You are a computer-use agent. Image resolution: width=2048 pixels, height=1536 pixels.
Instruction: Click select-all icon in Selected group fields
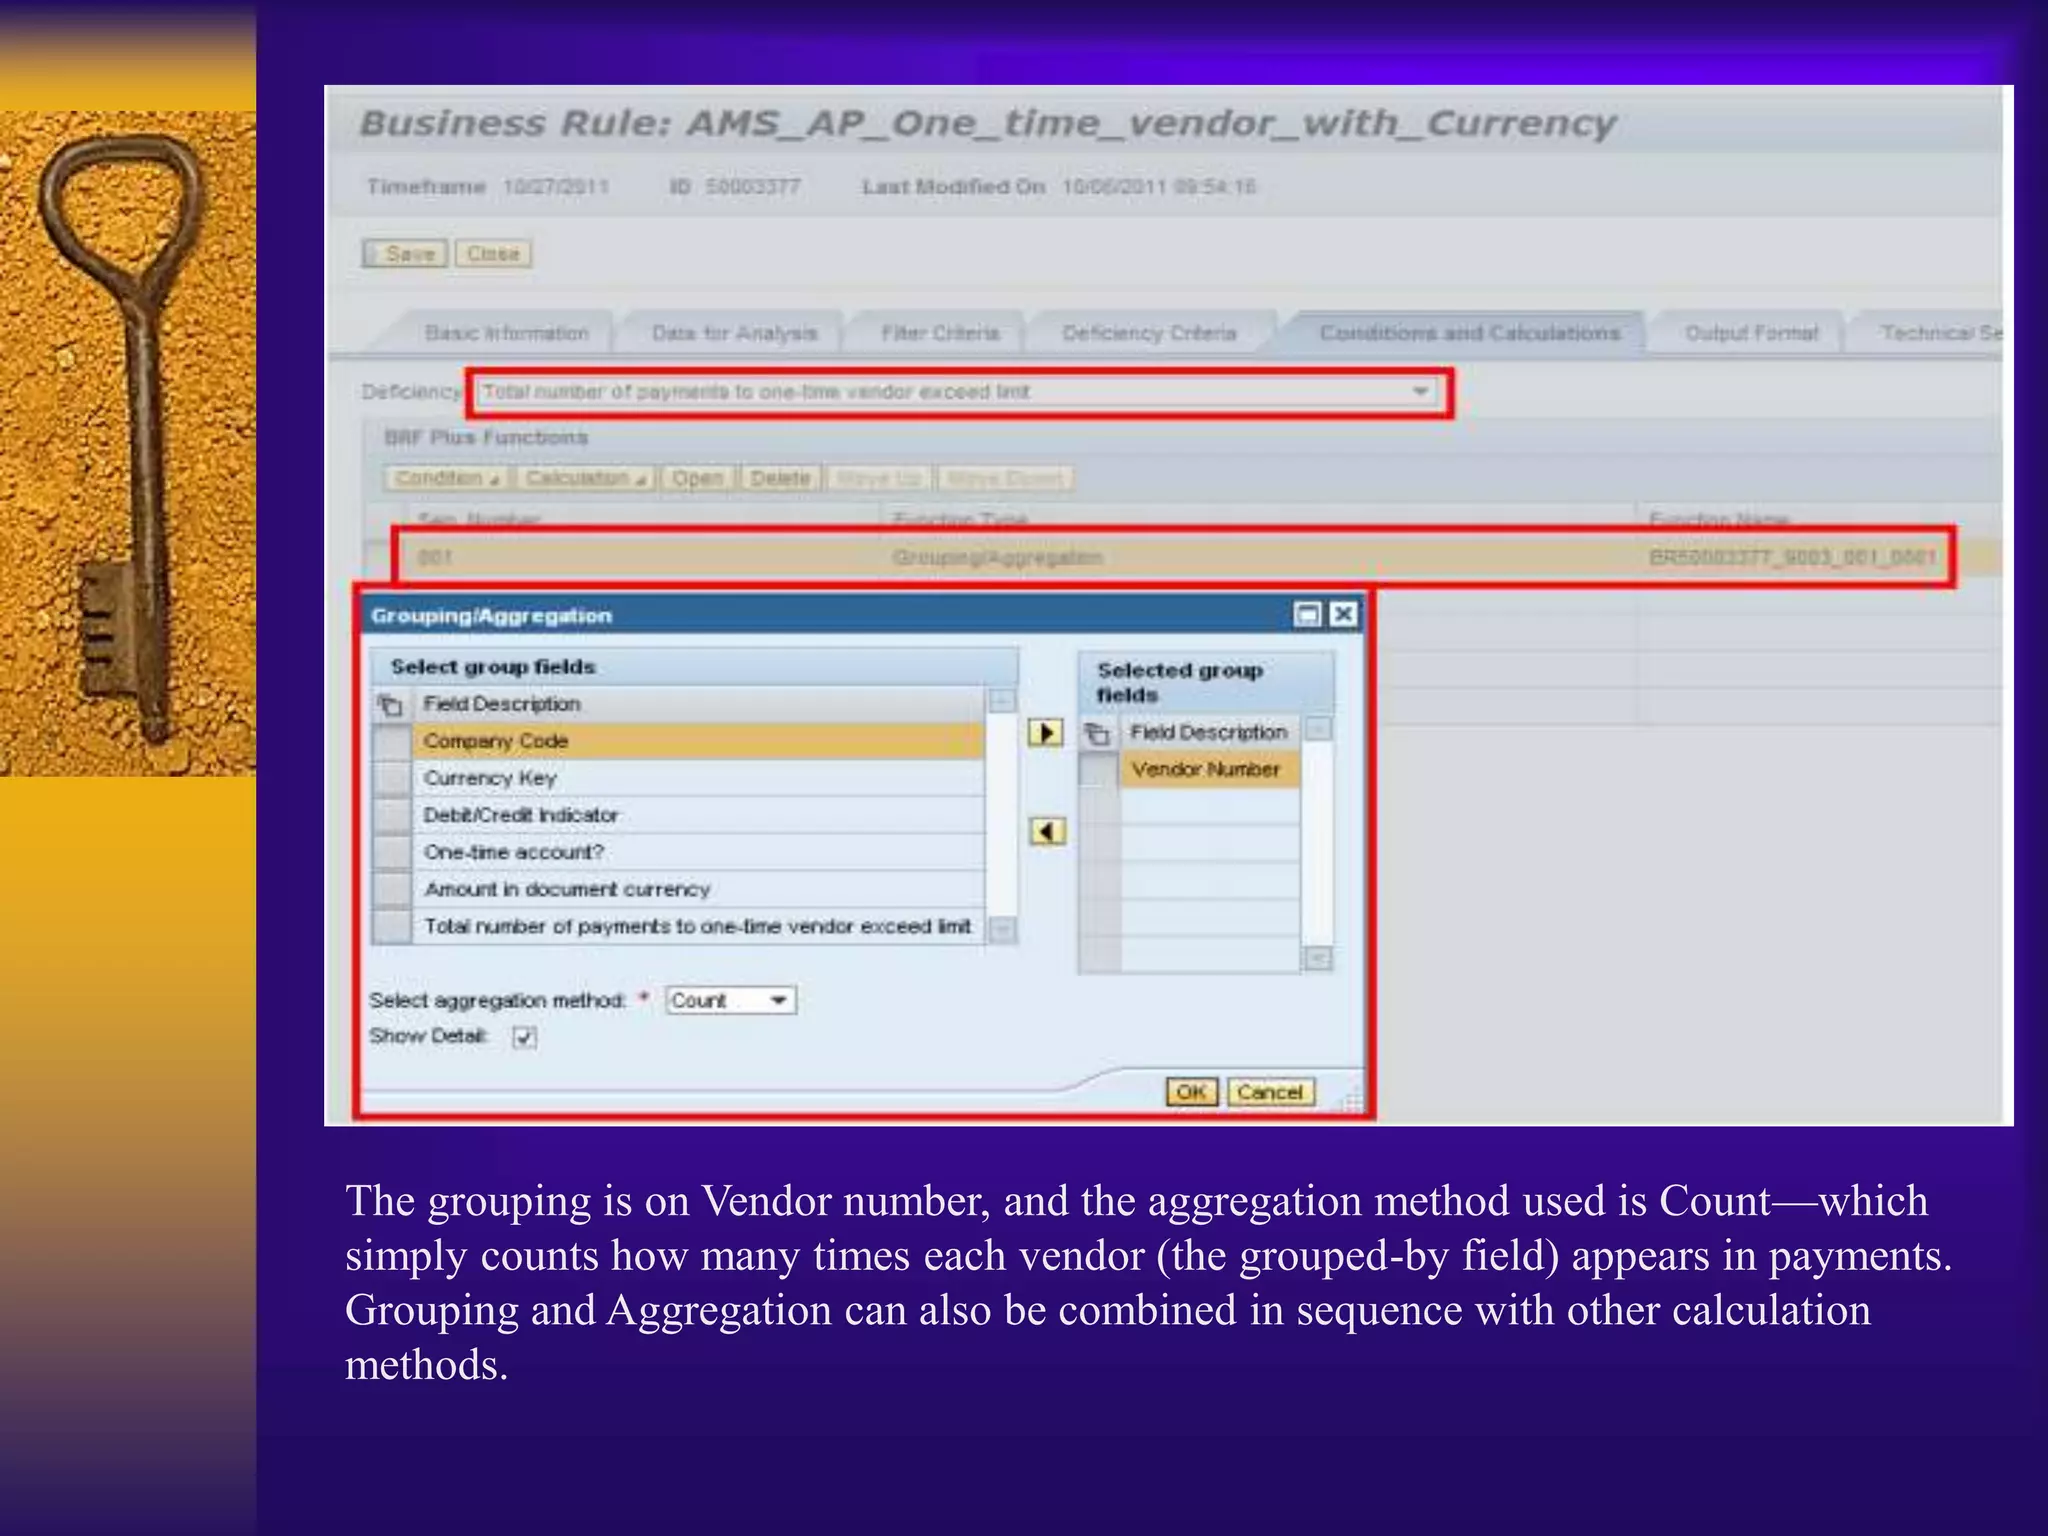(1098, 734)
